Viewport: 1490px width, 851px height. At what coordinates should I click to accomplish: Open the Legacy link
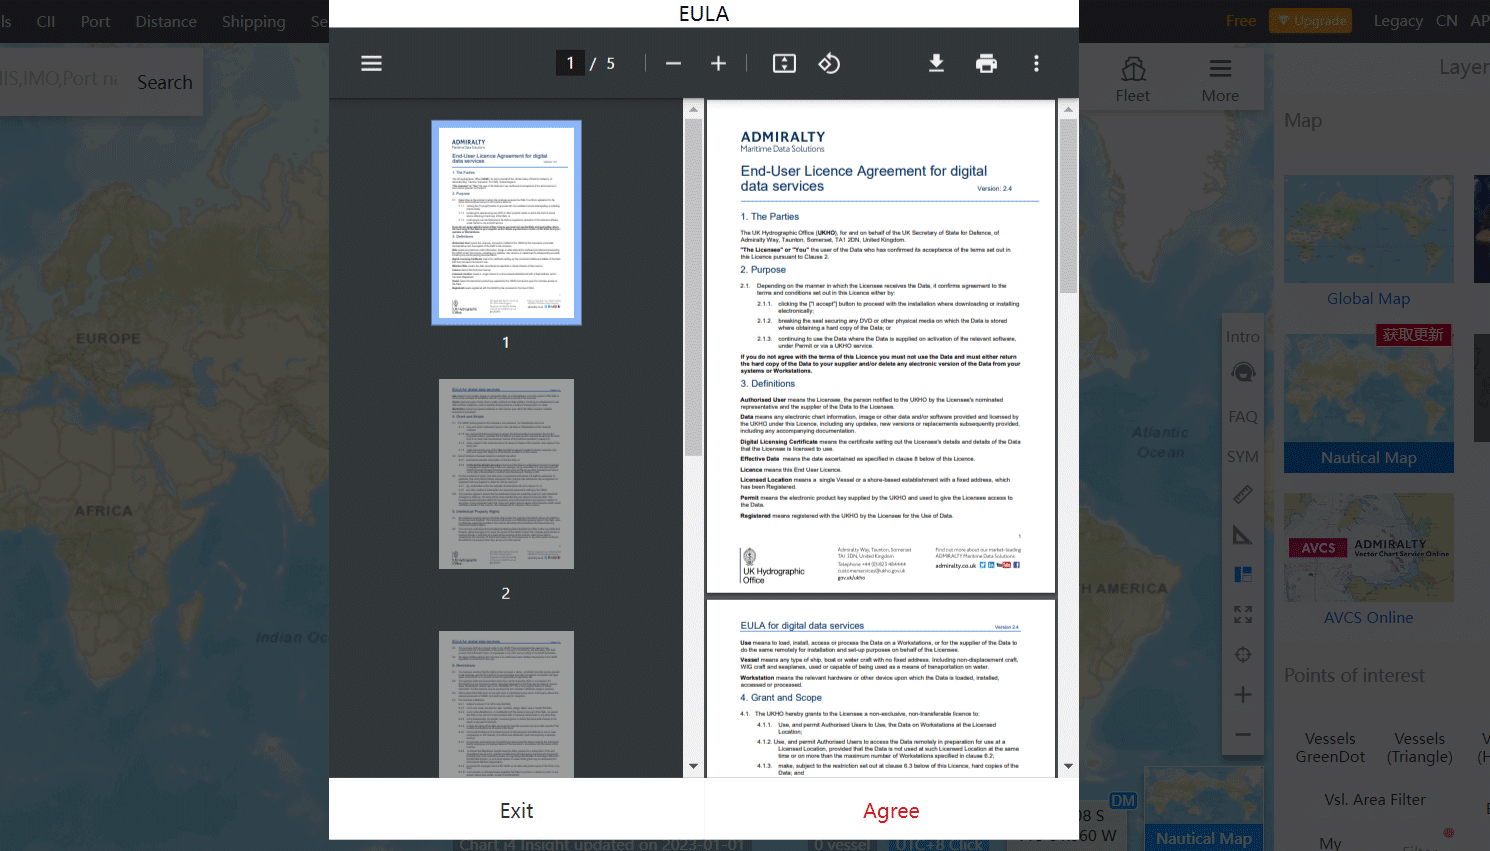1398,20
